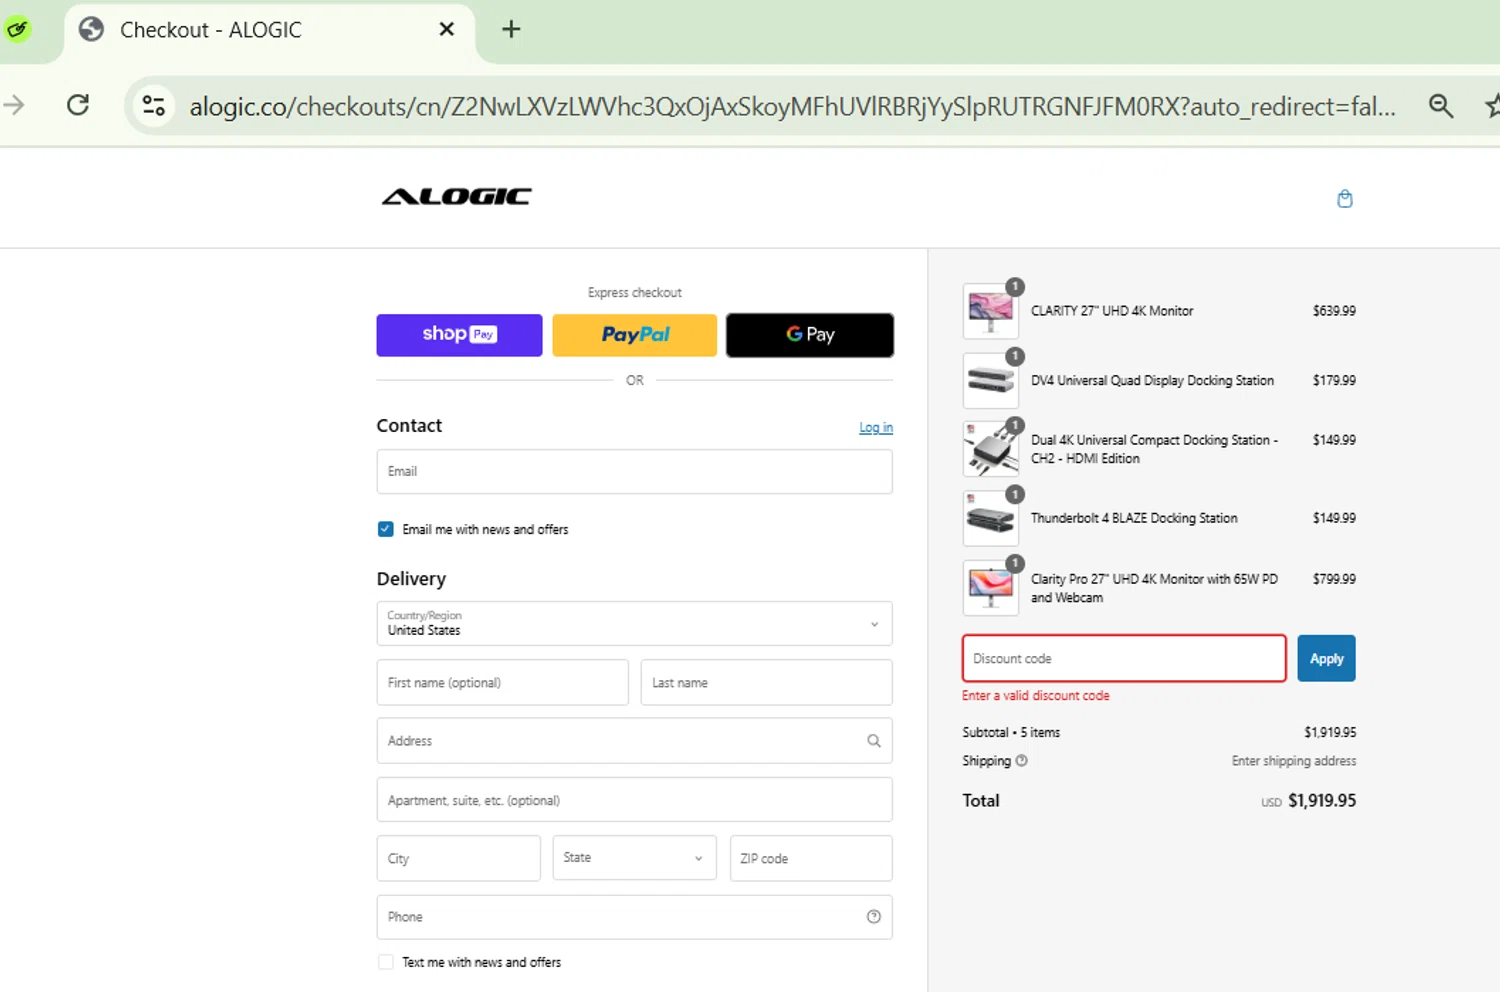Click the help icon in Phone field
Image resolution: width=1500 pixels, height=992 pixels.
coord(874,917)
